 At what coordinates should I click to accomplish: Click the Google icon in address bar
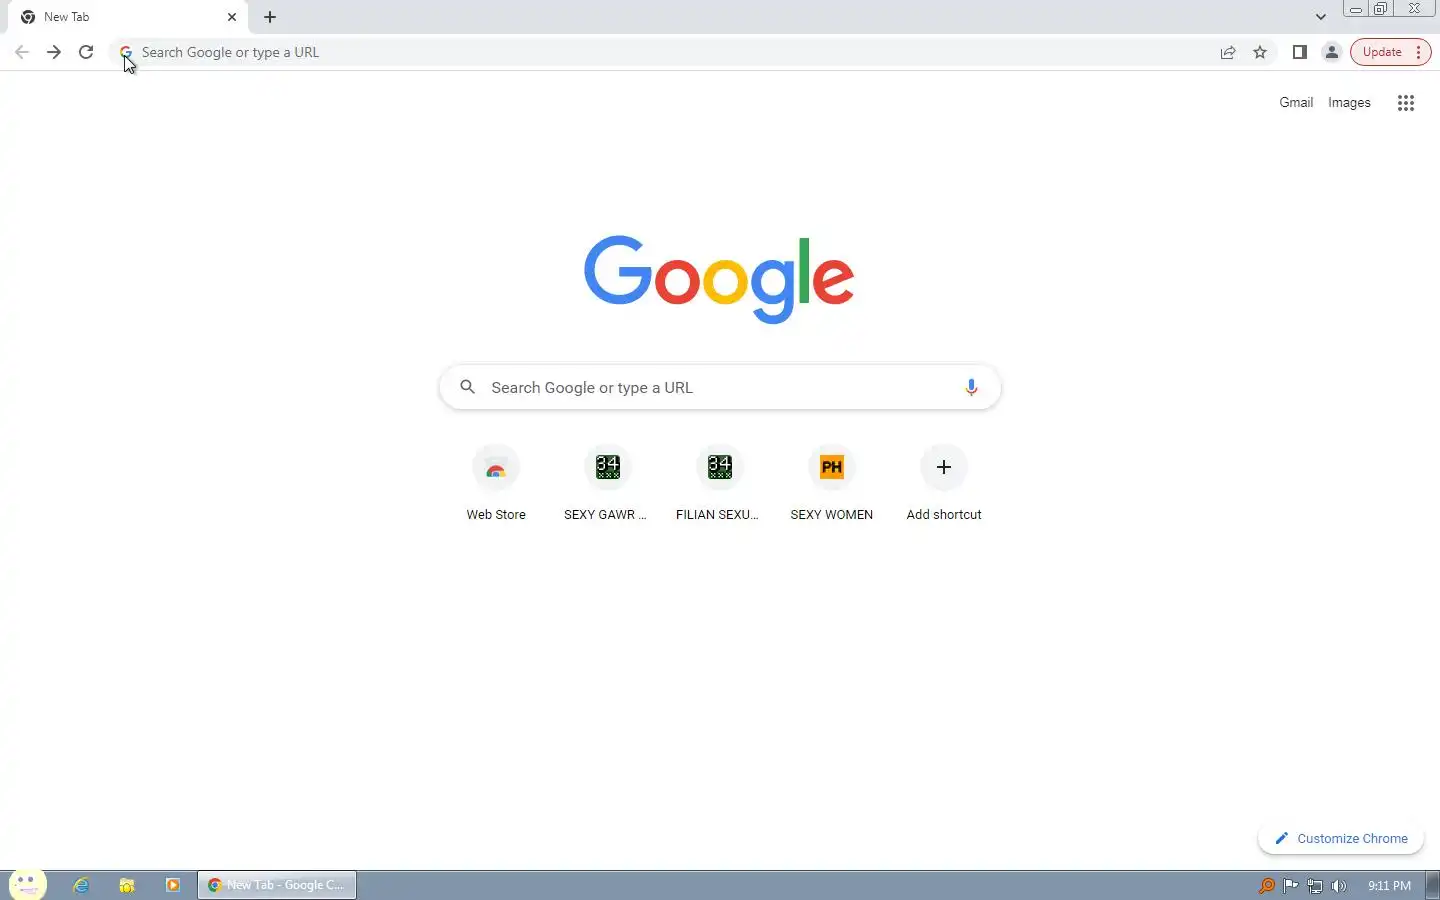(x=126, y=52)
